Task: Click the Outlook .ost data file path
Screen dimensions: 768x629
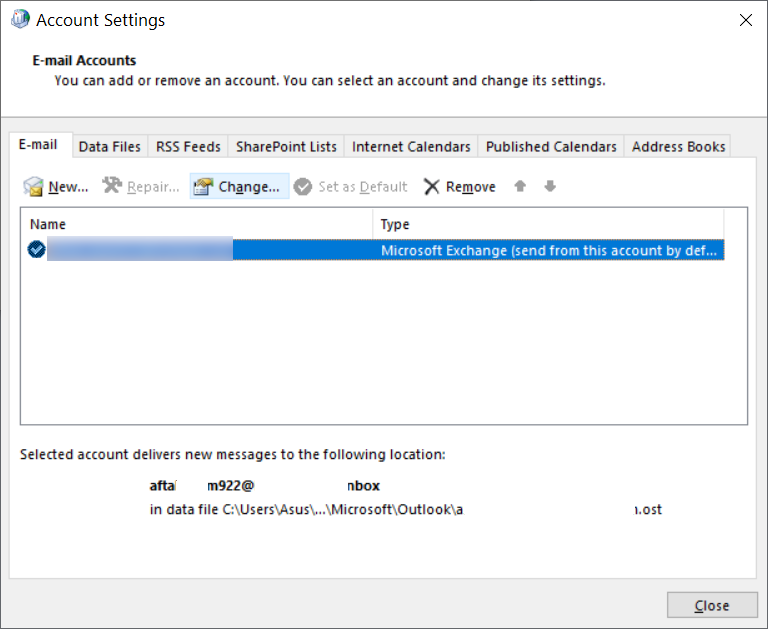Action: (x=406, y=509)
